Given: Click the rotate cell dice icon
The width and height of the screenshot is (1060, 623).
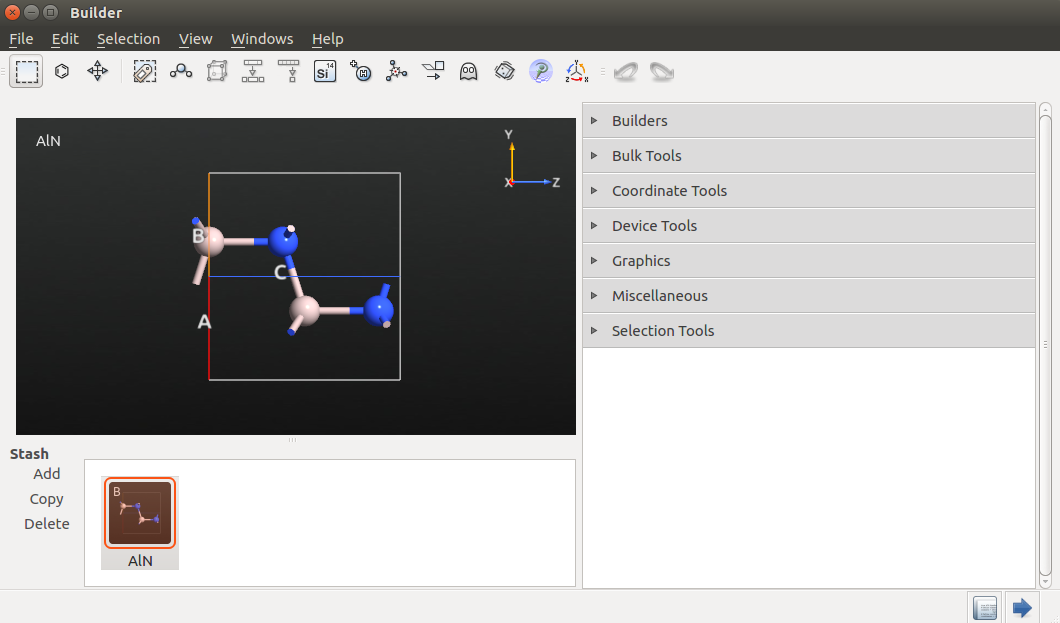Looking at the screenshot, I should point(504,71).
